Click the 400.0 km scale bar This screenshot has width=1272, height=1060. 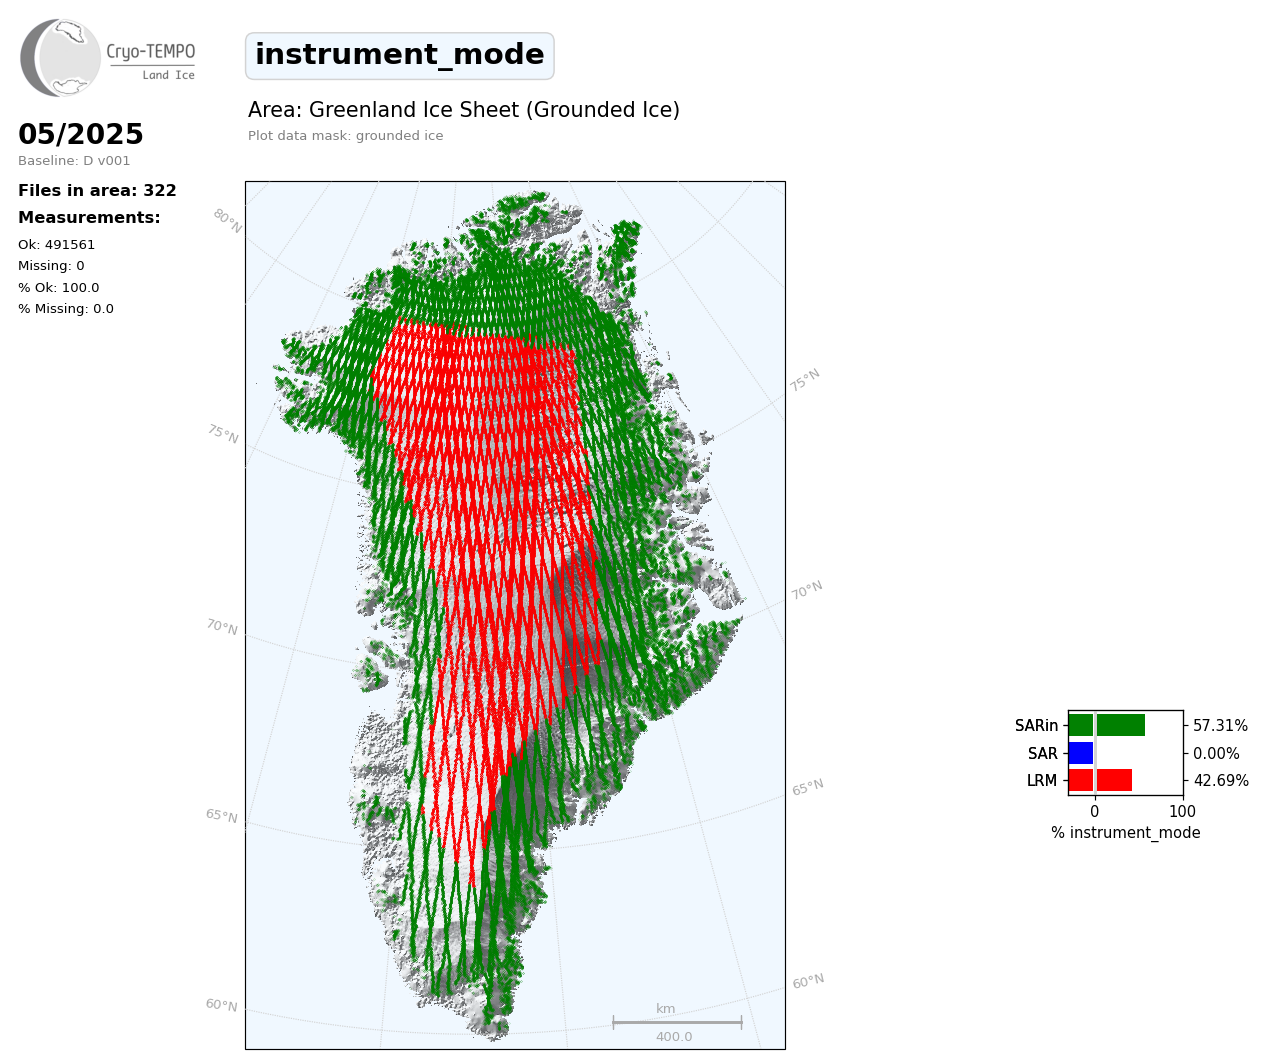click(677, 1023)
